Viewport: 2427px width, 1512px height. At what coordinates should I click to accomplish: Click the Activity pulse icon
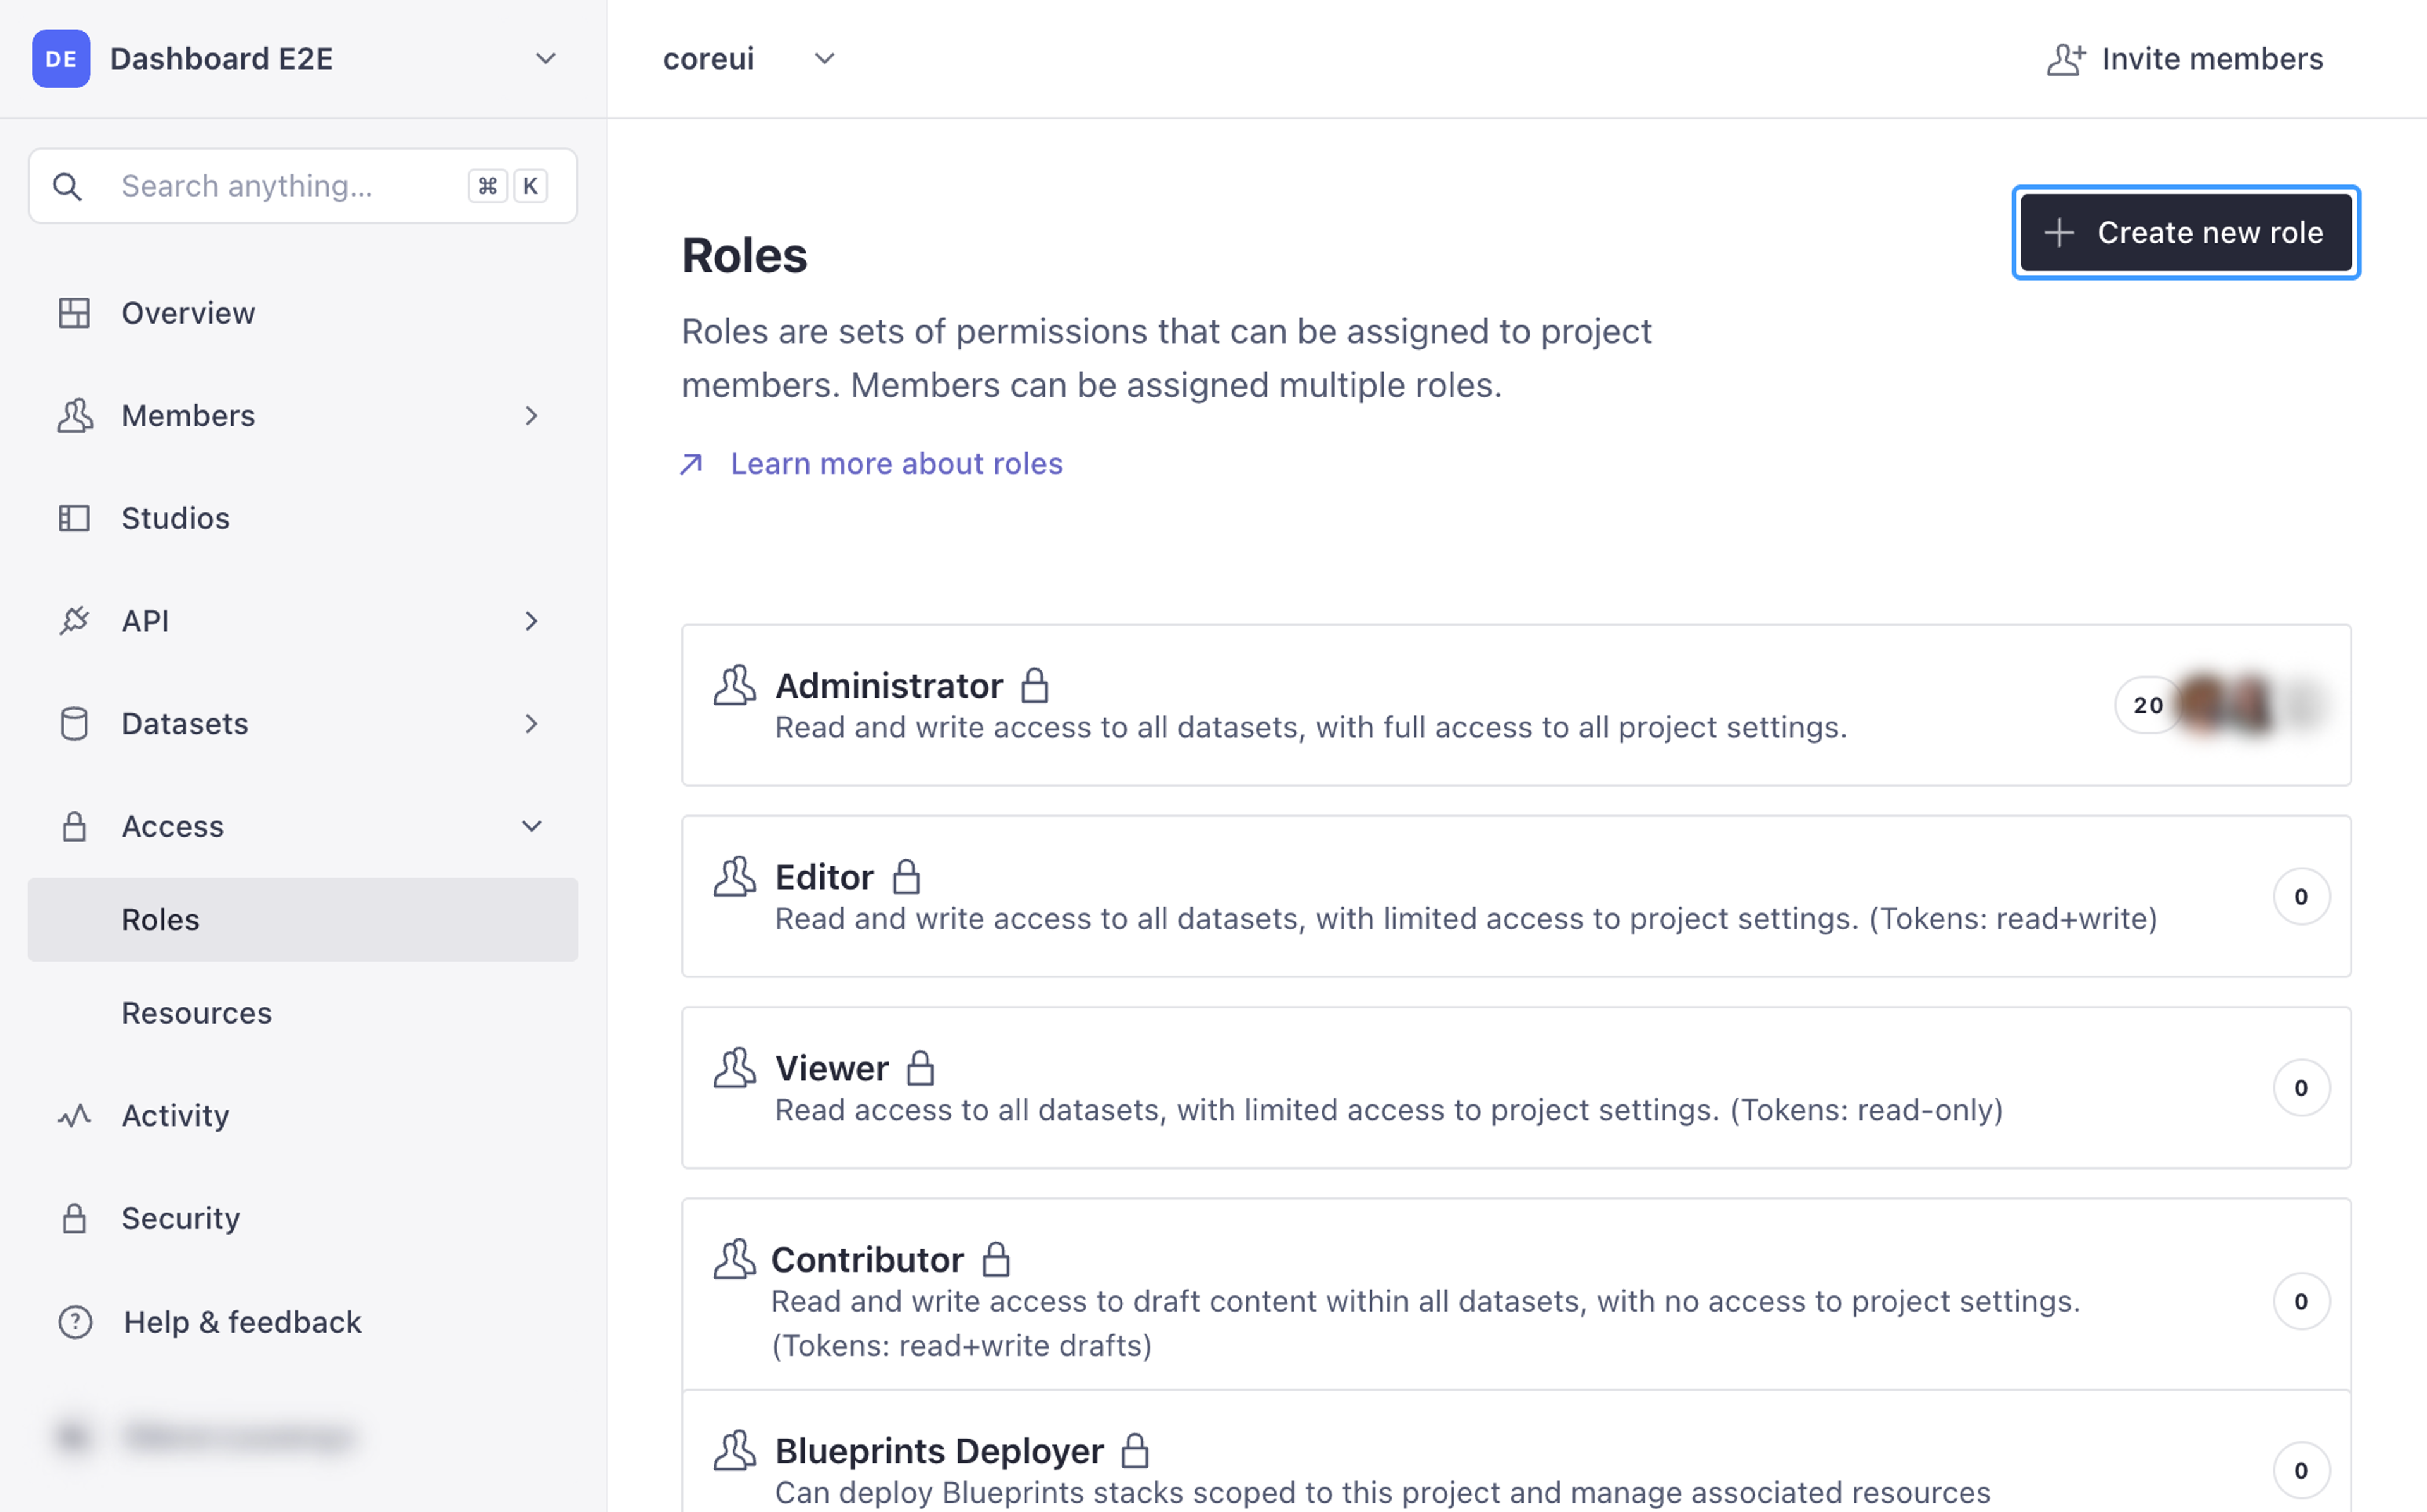[74, 1116]
